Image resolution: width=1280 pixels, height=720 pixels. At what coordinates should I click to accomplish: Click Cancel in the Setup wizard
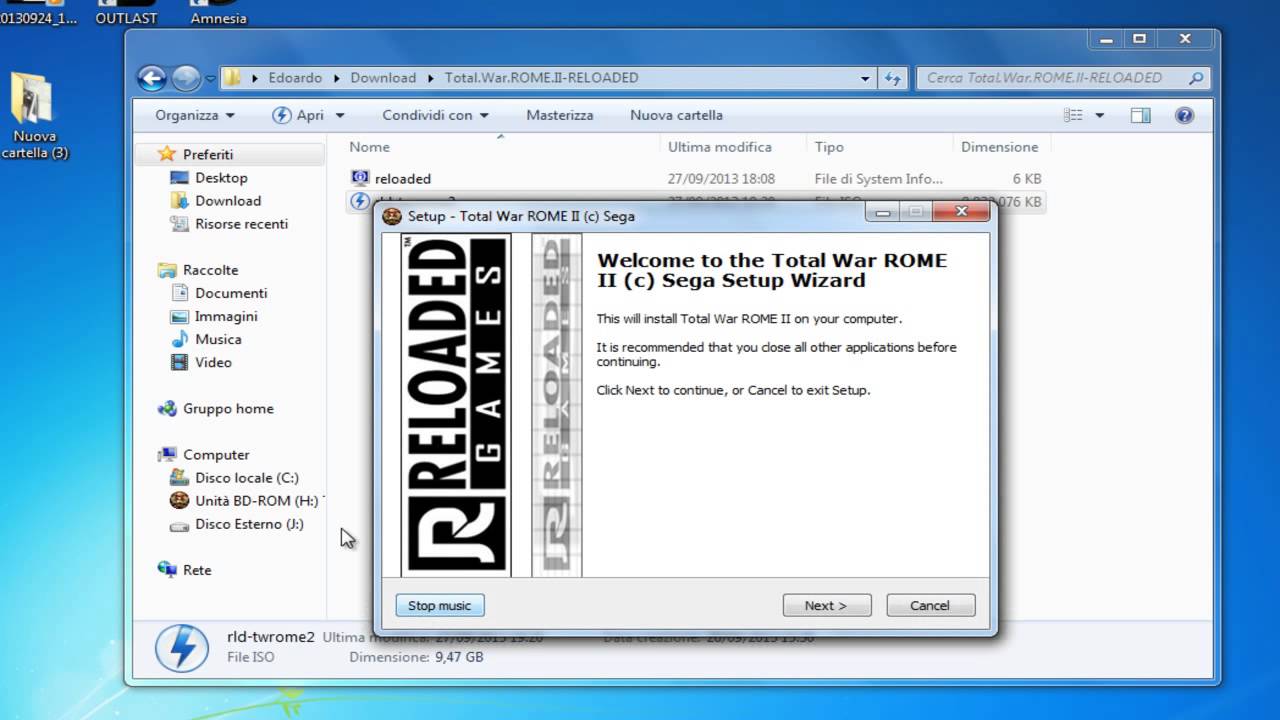(930, 605)
